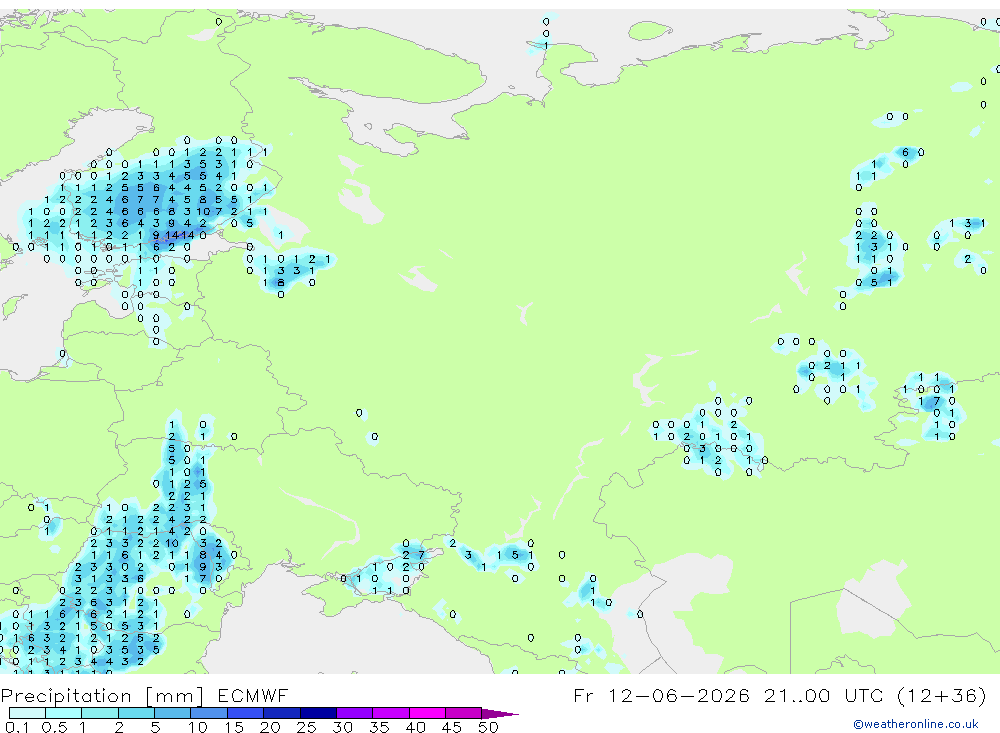Image resolution: width=1000 pixels, height=733 pixels.
Task: Click the 25 to 30 mm legend swatch
Action: [x=318, y=713]
